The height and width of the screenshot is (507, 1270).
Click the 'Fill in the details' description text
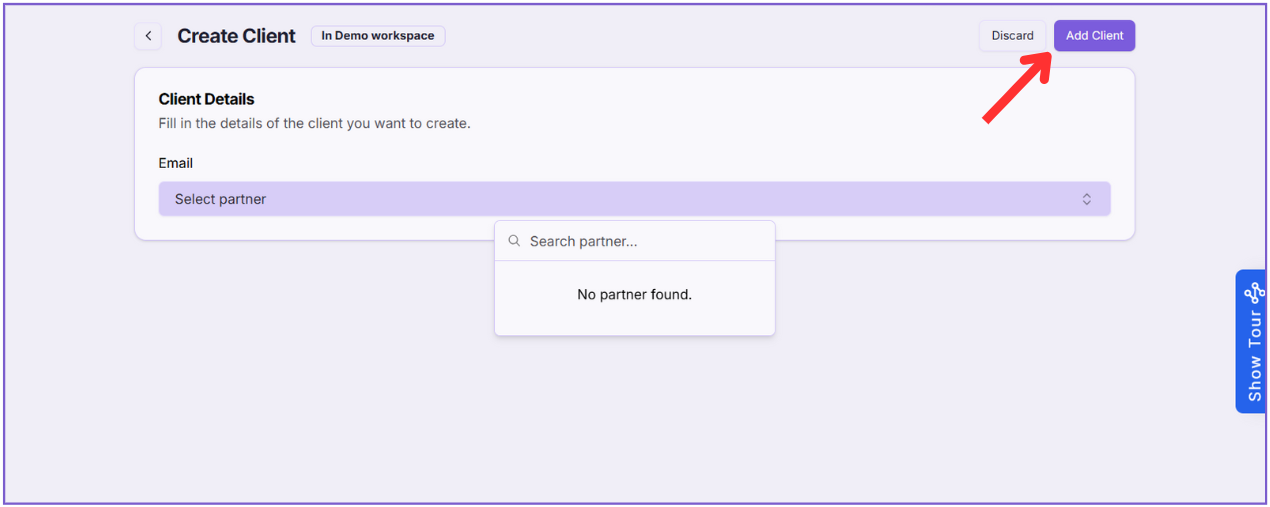pyautogui.click(x=314, y=124)
